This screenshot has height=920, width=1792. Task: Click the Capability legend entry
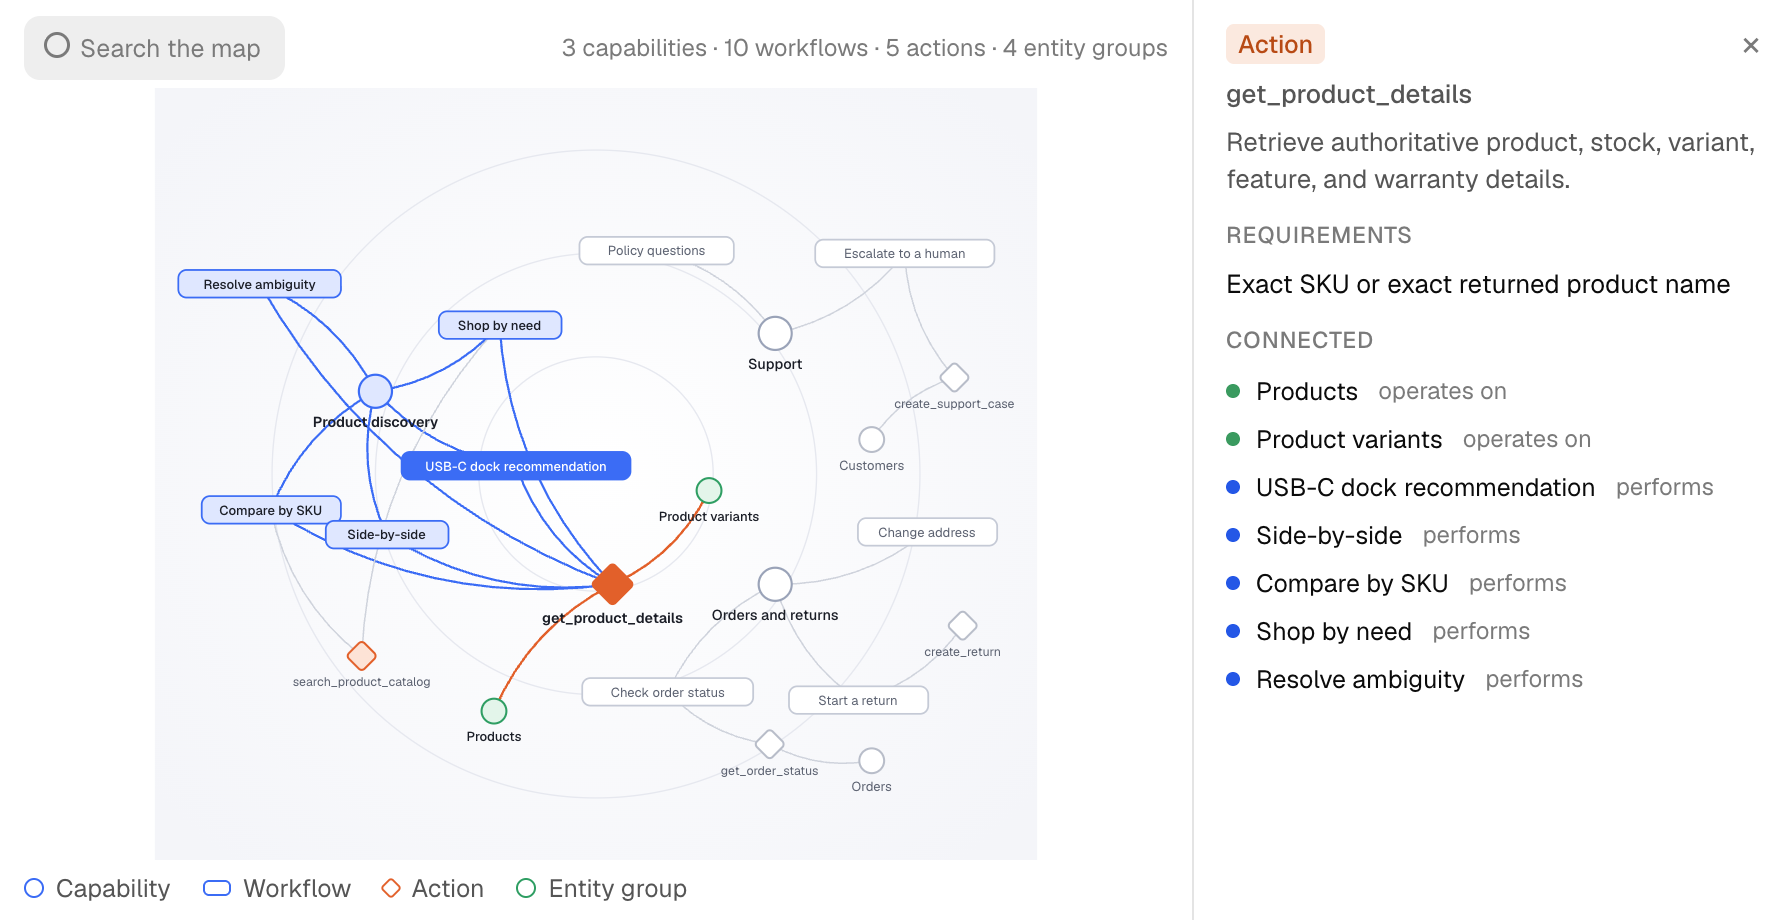(97, 888)
